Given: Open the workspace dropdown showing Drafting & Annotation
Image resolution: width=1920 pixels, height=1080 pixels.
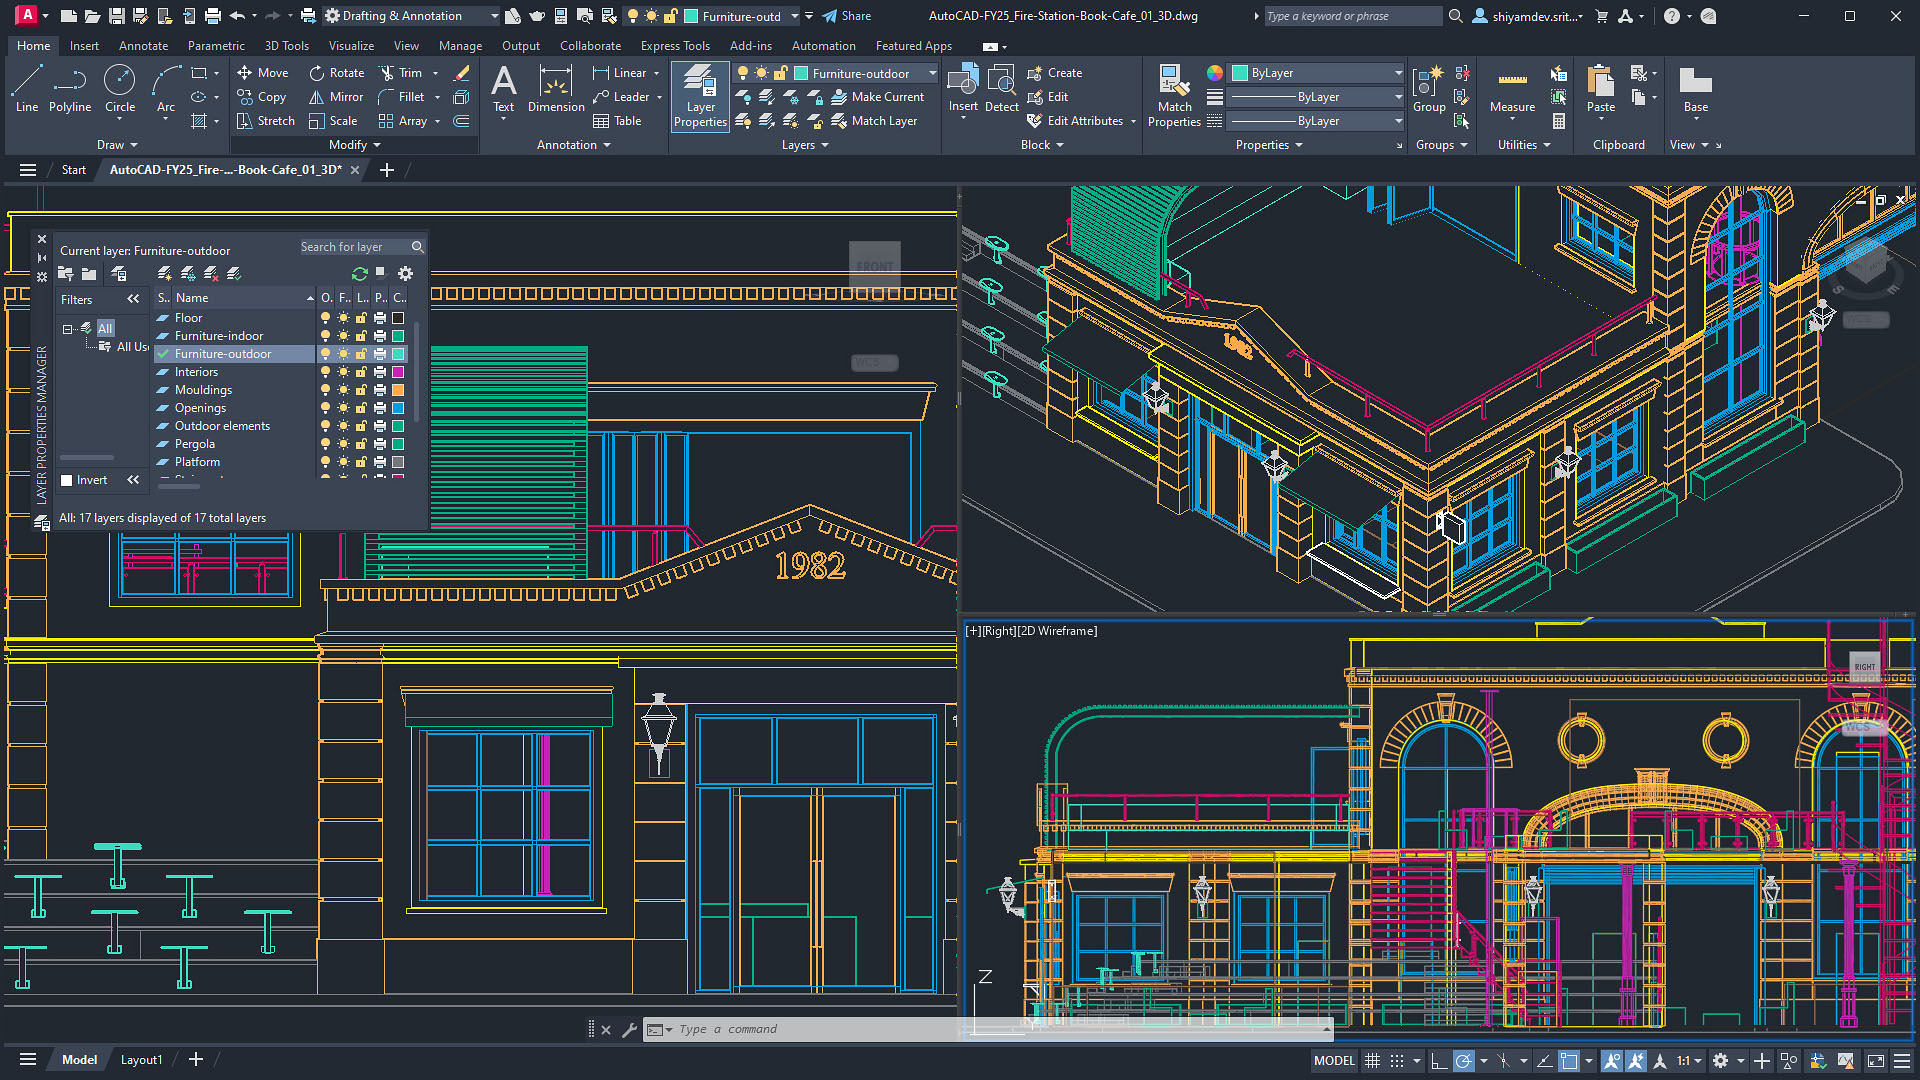Looking at the screenshot, I should coord(492,15).
